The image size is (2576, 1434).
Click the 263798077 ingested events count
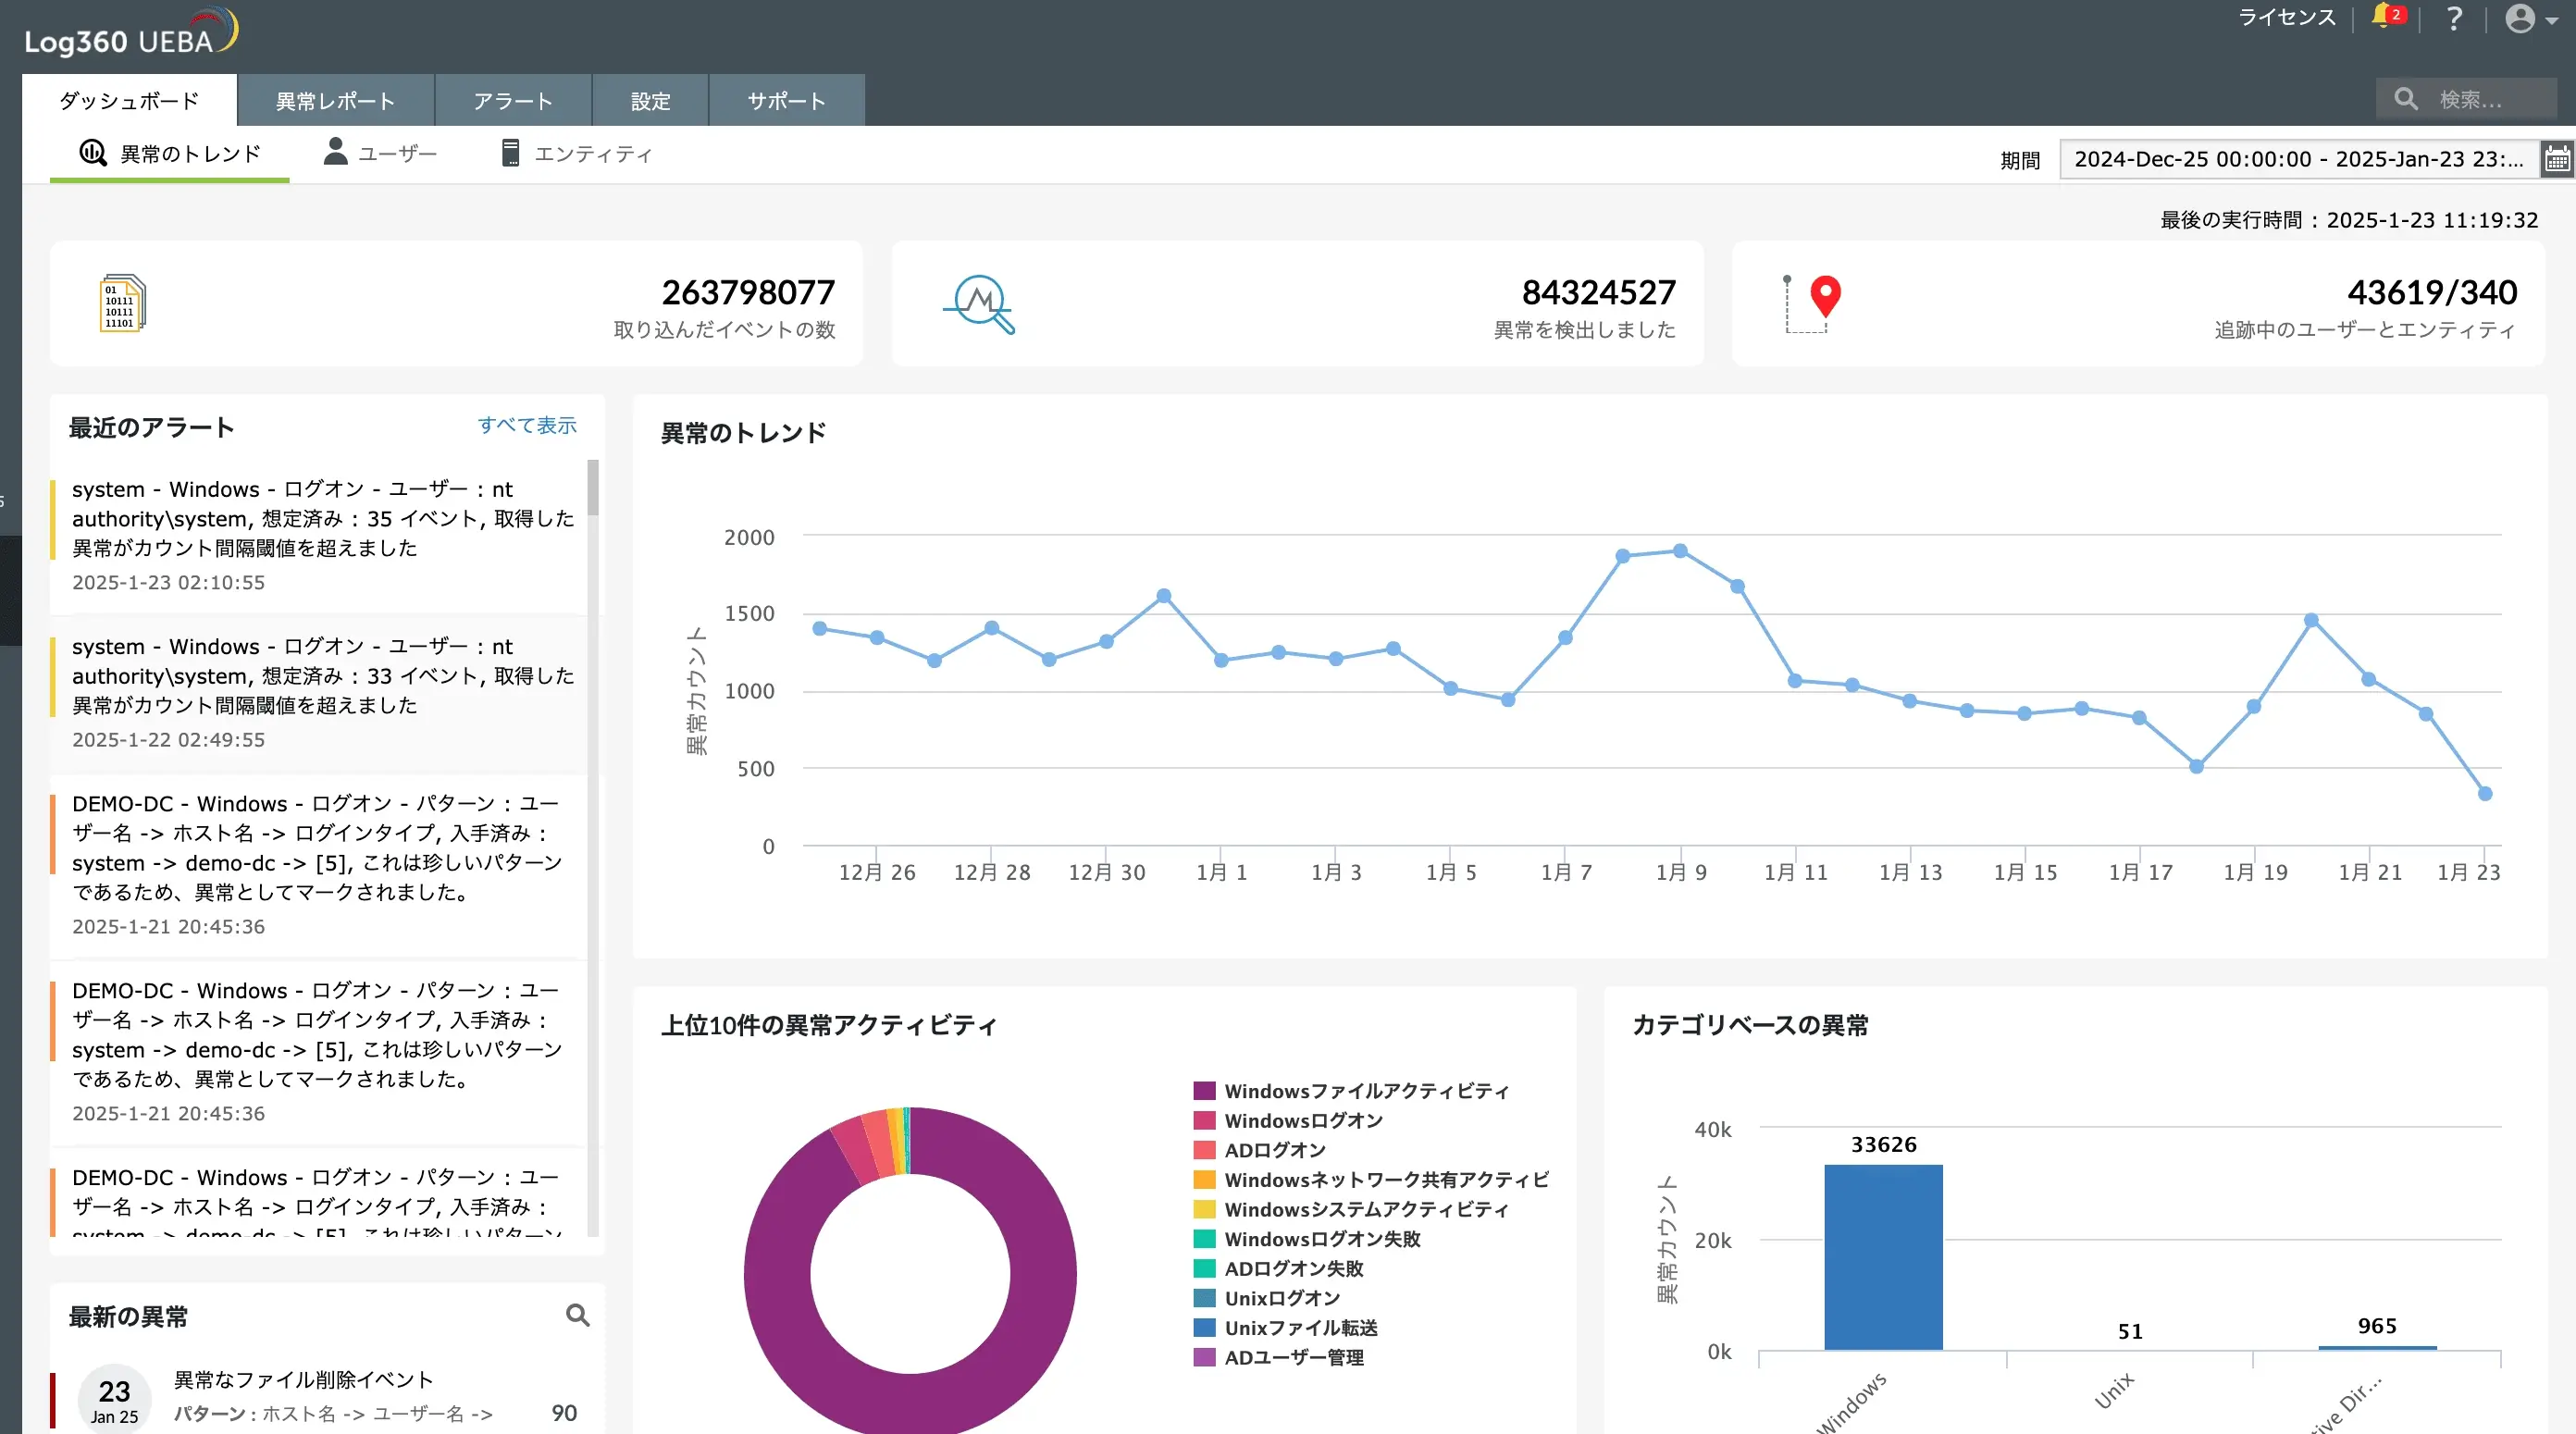(747, 292)
